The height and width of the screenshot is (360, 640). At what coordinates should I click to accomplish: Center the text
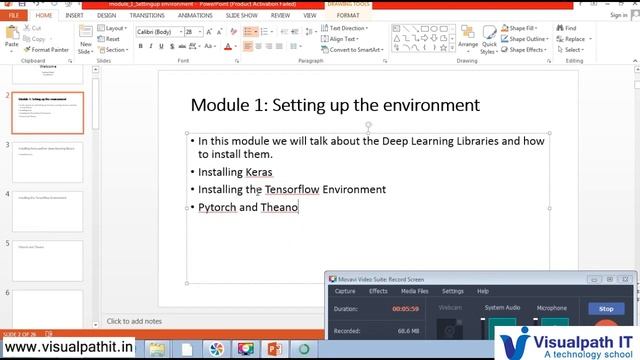click(x=258, y=46)
